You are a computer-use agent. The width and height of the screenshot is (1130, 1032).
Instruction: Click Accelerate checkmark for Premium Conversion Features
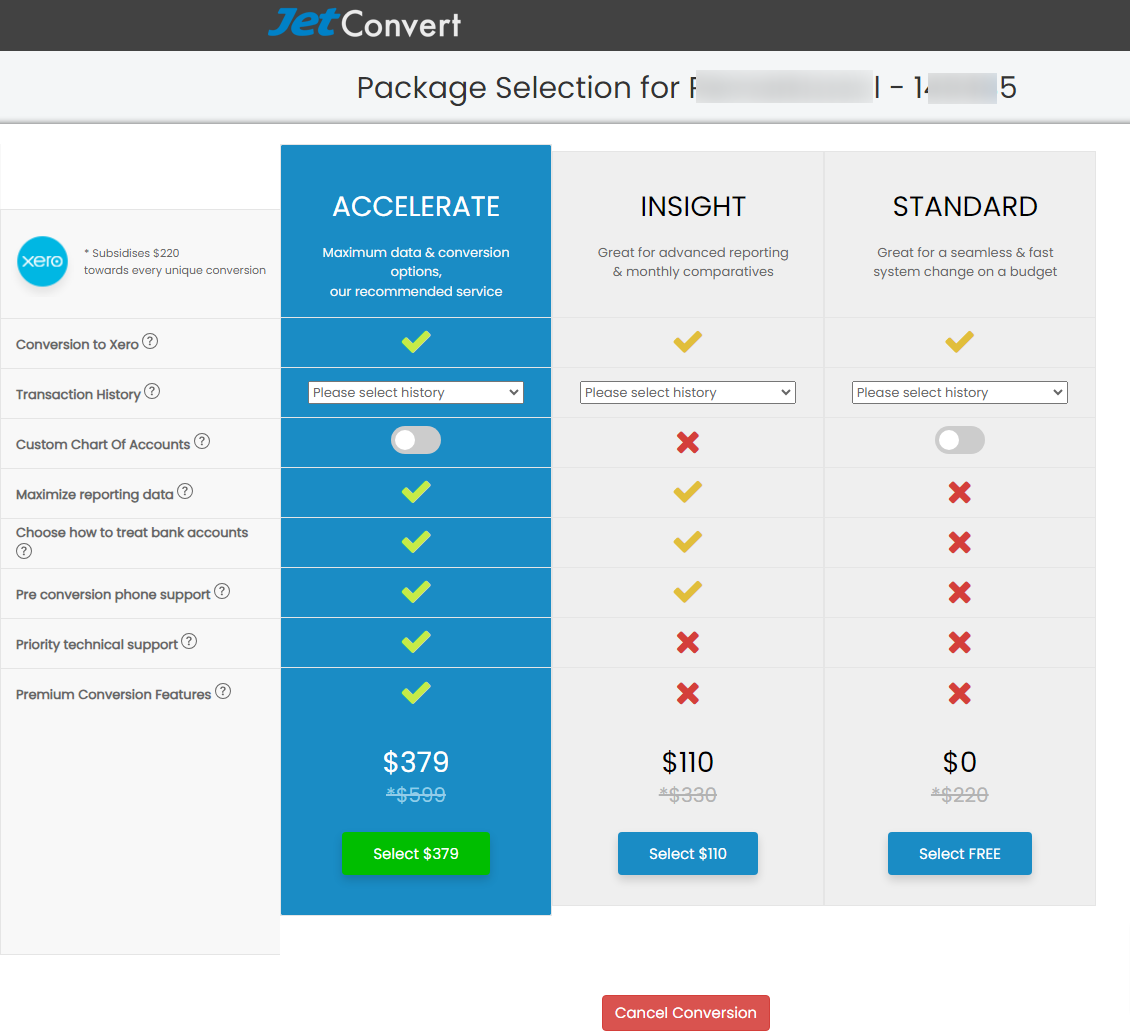coord(416,693)
